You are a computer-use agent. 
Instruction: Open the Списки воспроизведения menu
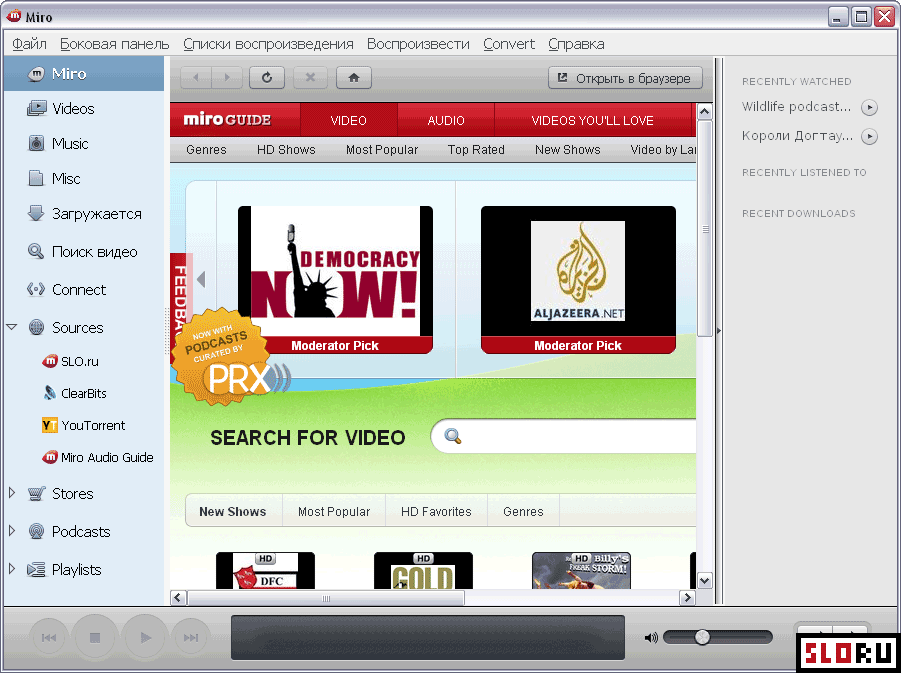tap(268, 44)
